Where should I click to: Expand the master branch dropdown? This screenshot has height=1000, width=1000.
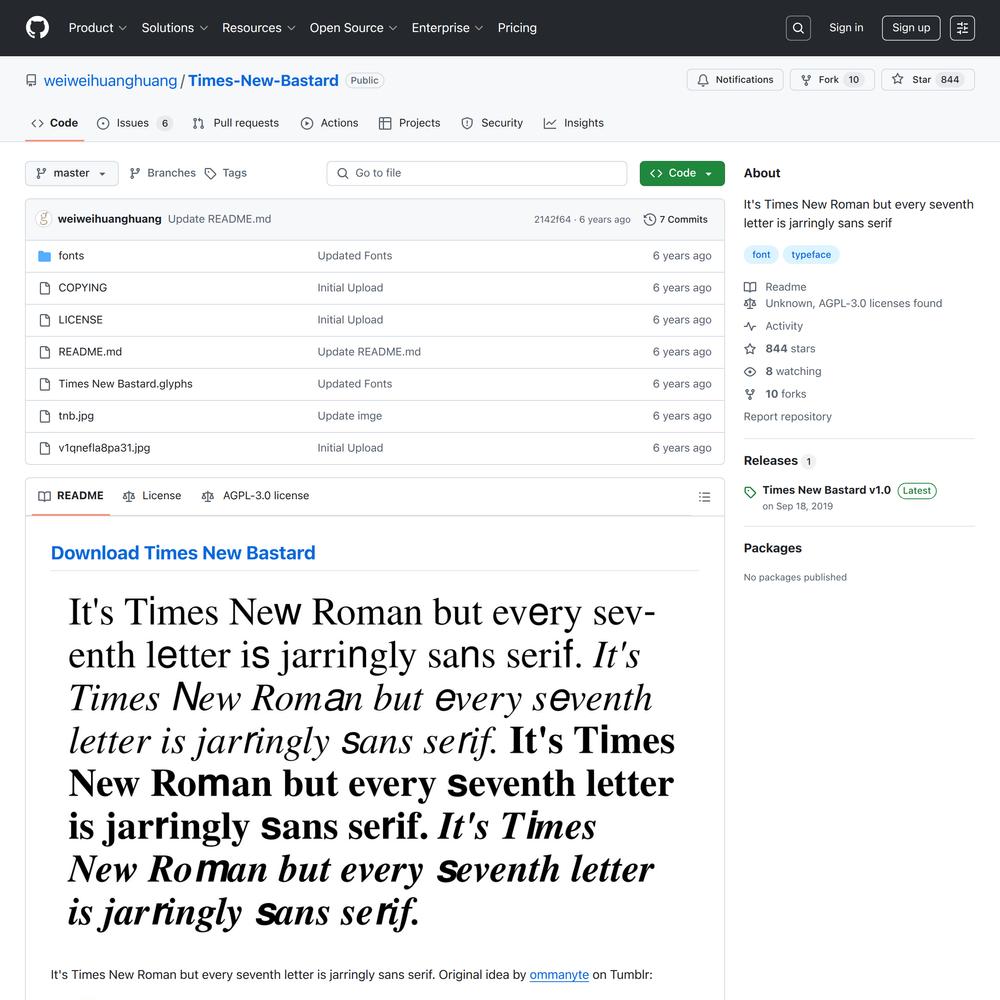(72, 173)
